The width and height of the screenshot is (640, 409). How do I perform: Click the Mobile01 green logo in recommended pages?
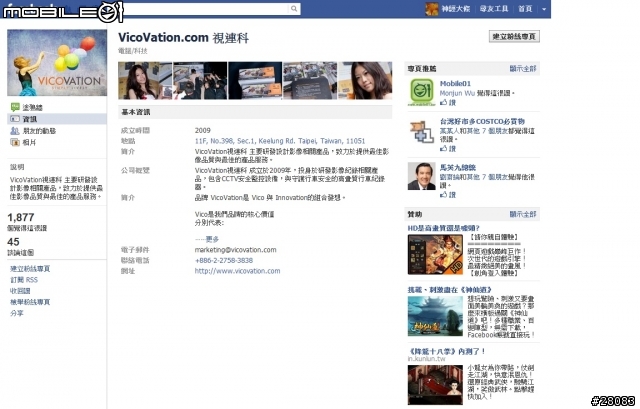pos(421,92)
